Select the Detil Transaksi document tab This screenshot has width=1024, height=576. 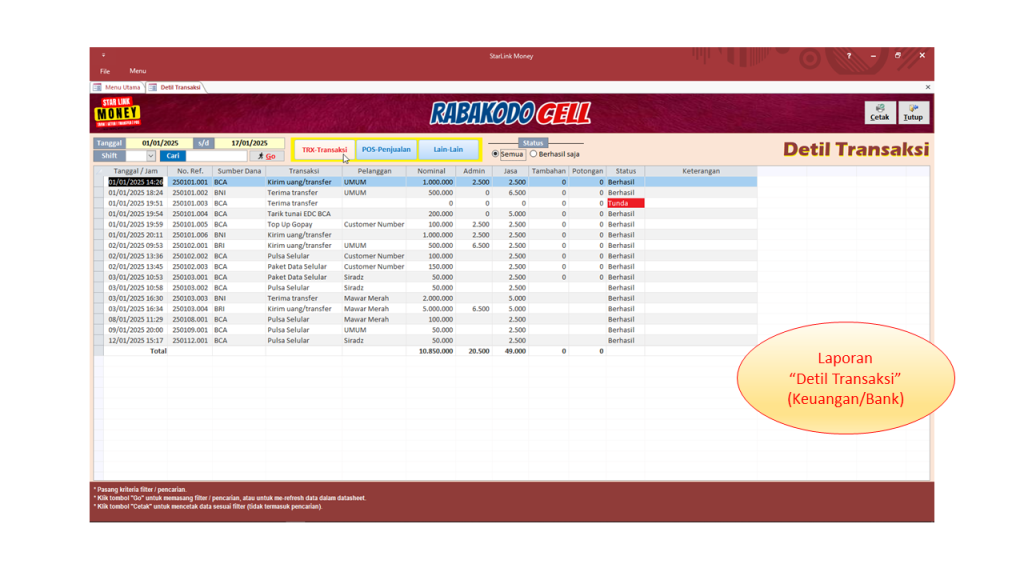point(176,87)
